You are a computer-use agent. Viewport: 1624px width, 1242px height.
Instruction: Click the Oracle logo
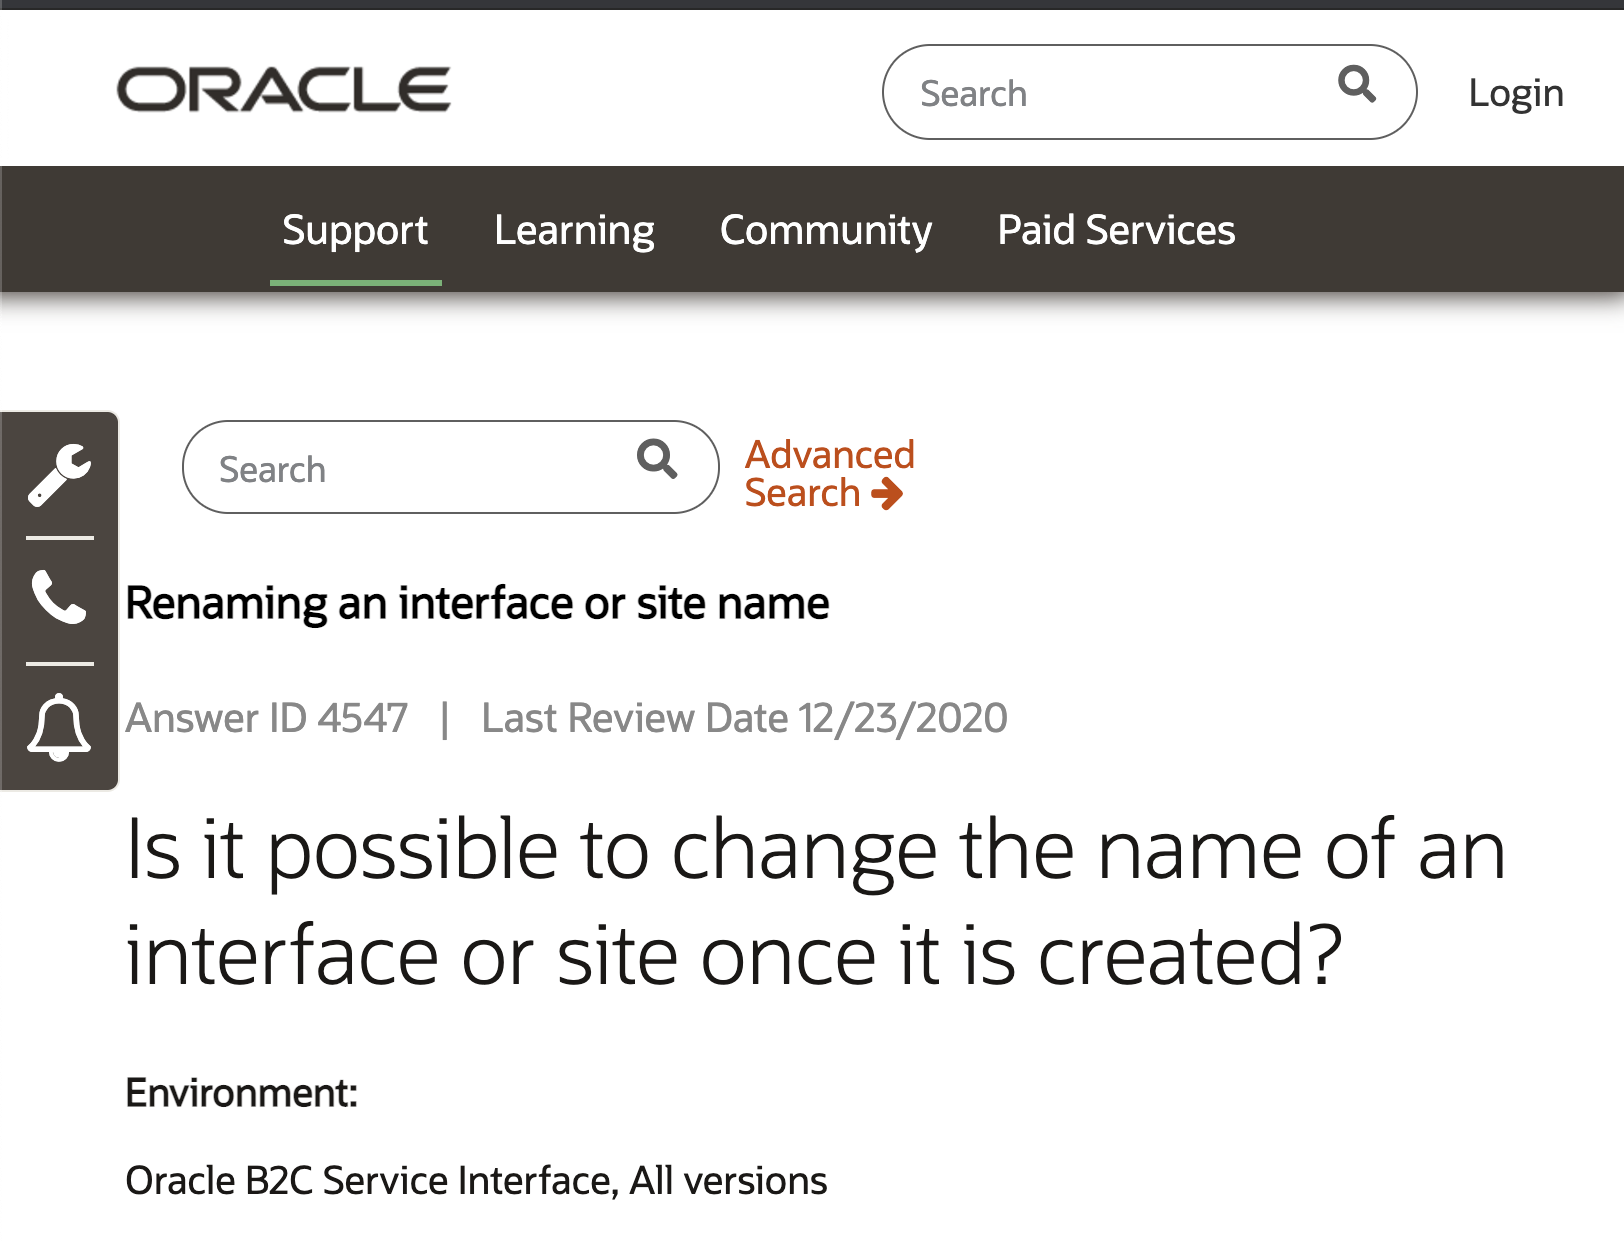pyautogui.click(x=284, y=90)
